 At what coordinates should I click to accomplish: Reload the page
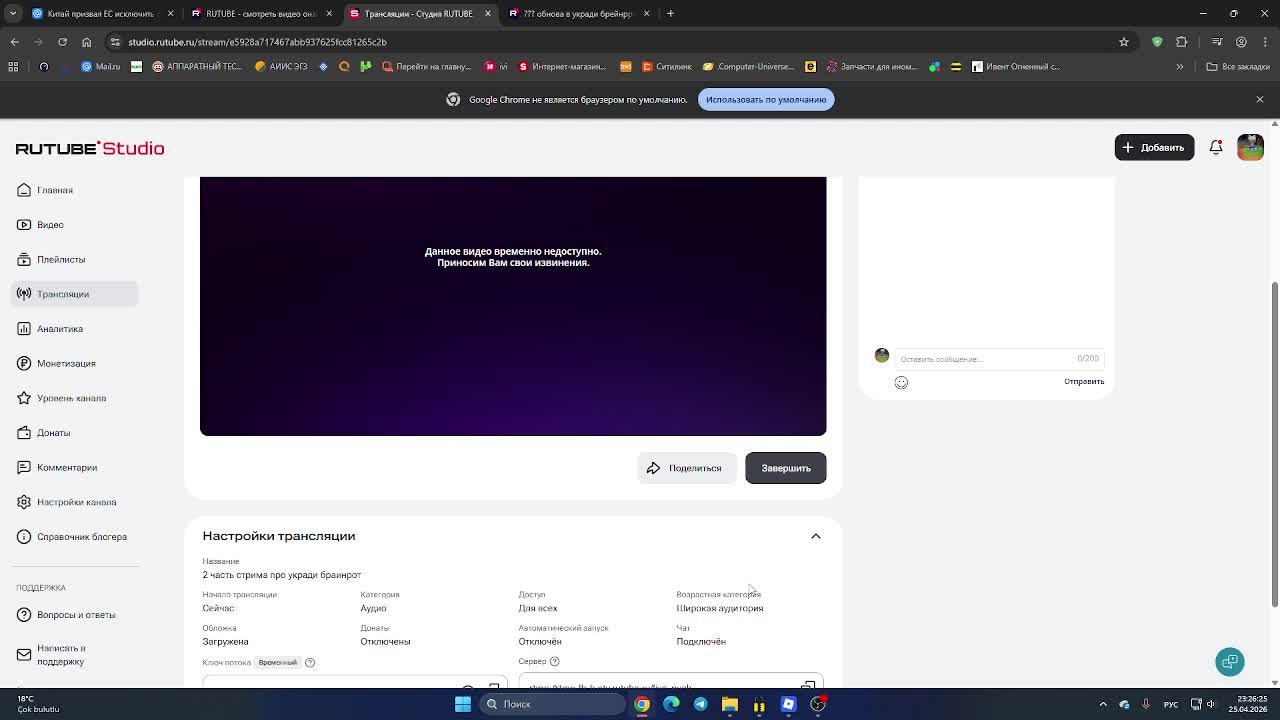(62, 42)
